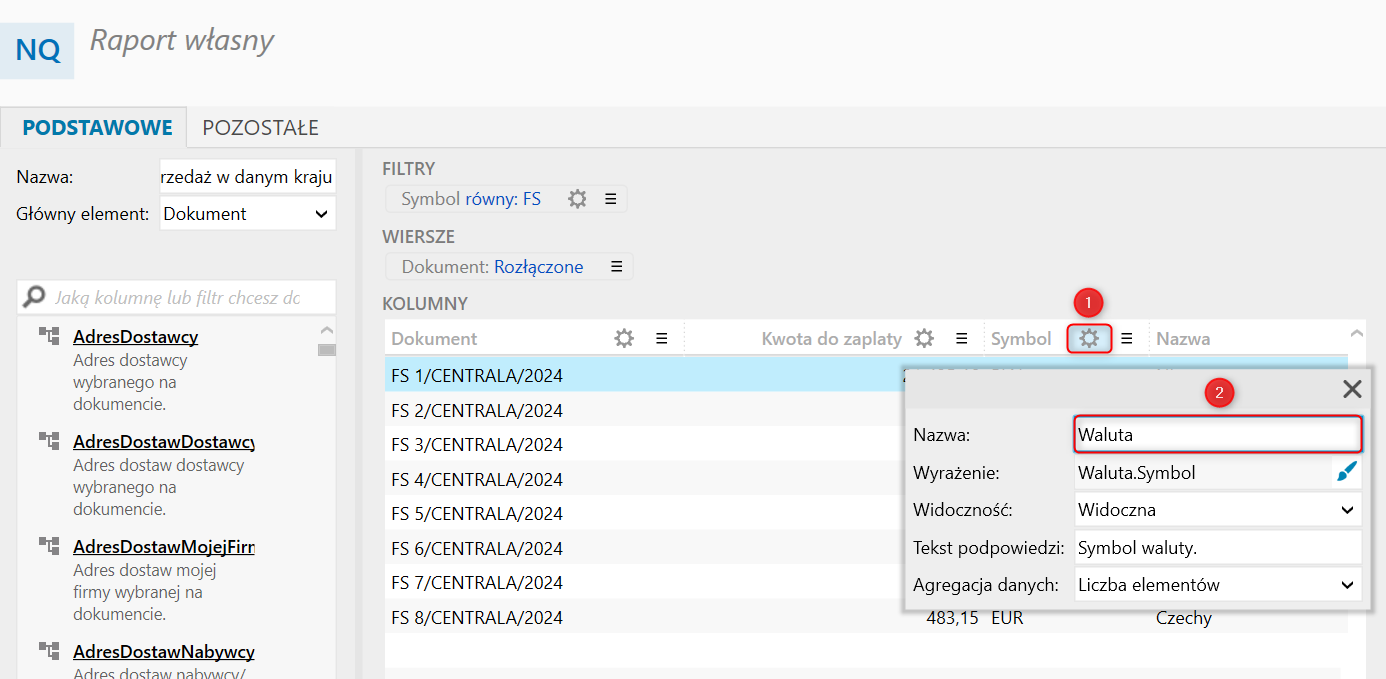The width and height of the screenshot is (1386, 679).
Task: Switch to the POZOSTAŁE tab
Action: [x=260, y=128]
